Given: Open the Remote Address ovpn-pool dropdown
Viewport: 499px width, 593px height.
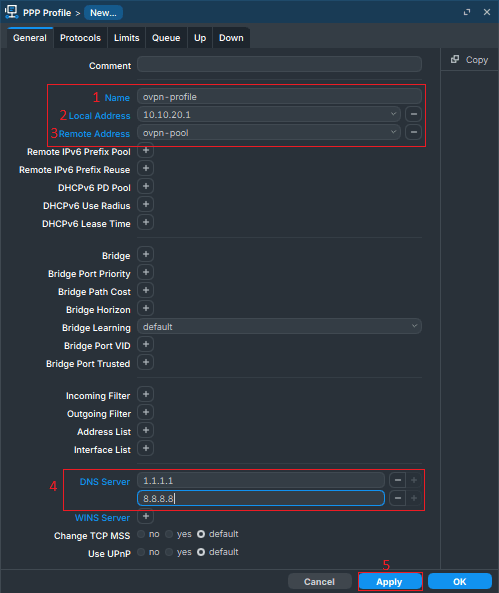Looking at the screenshot, I should pyautogui.click(x=393, y=132).
